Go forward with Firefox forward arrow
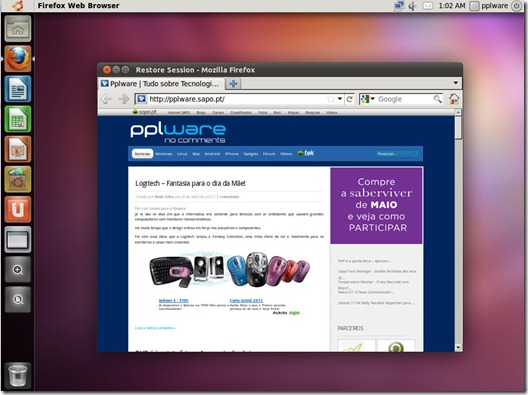The width and height of the screenshot is (528, 395). tap(124, 99)
